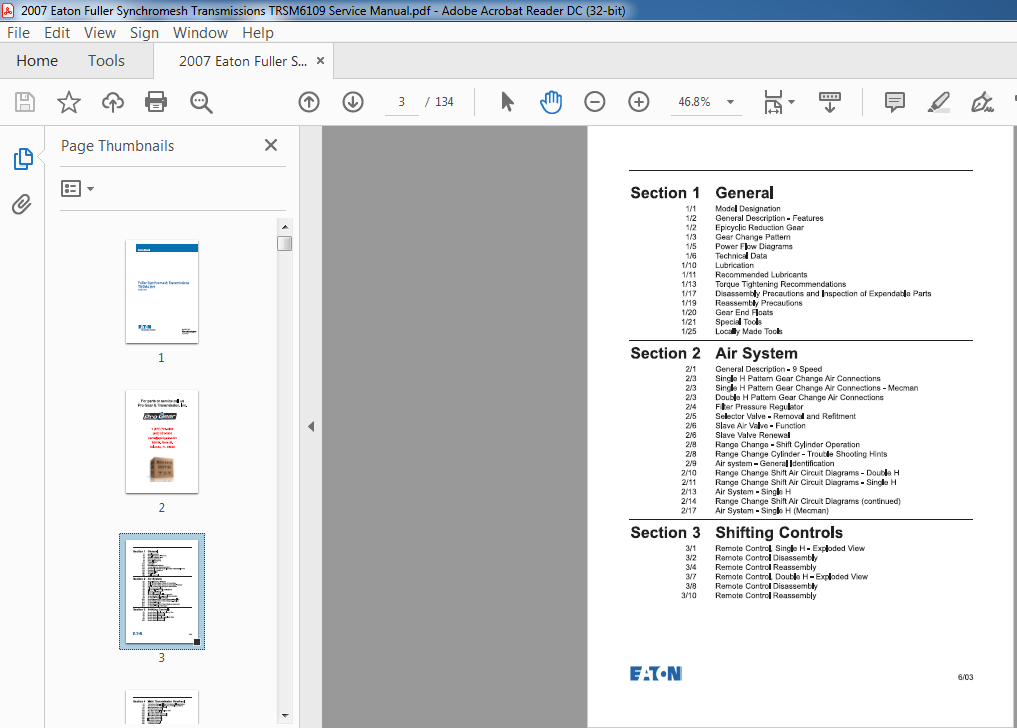Select the arrow Selection tool

coord(507,102)
